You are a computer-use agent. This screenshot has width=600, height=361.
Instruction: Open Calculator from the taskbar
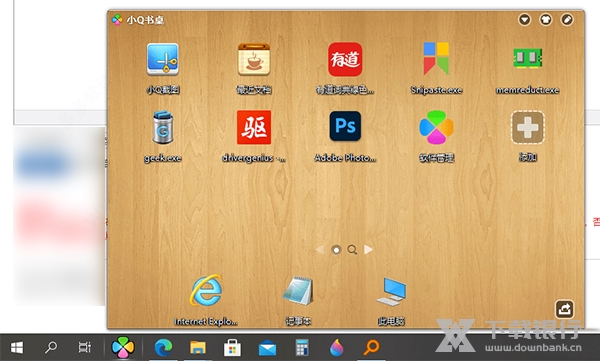pyautogui.click(x=302, y=348)
